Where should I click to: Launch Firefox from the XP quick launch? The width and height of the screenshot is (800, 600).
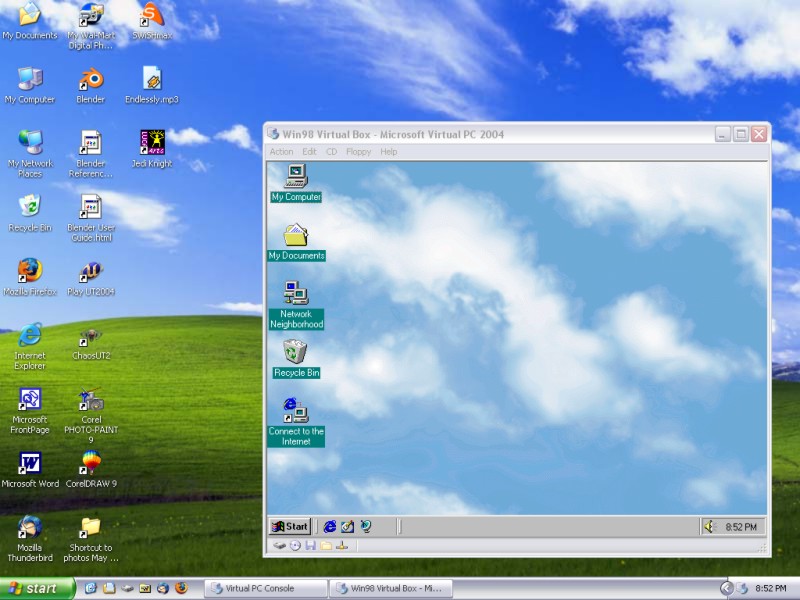click(x=181, y=588)
